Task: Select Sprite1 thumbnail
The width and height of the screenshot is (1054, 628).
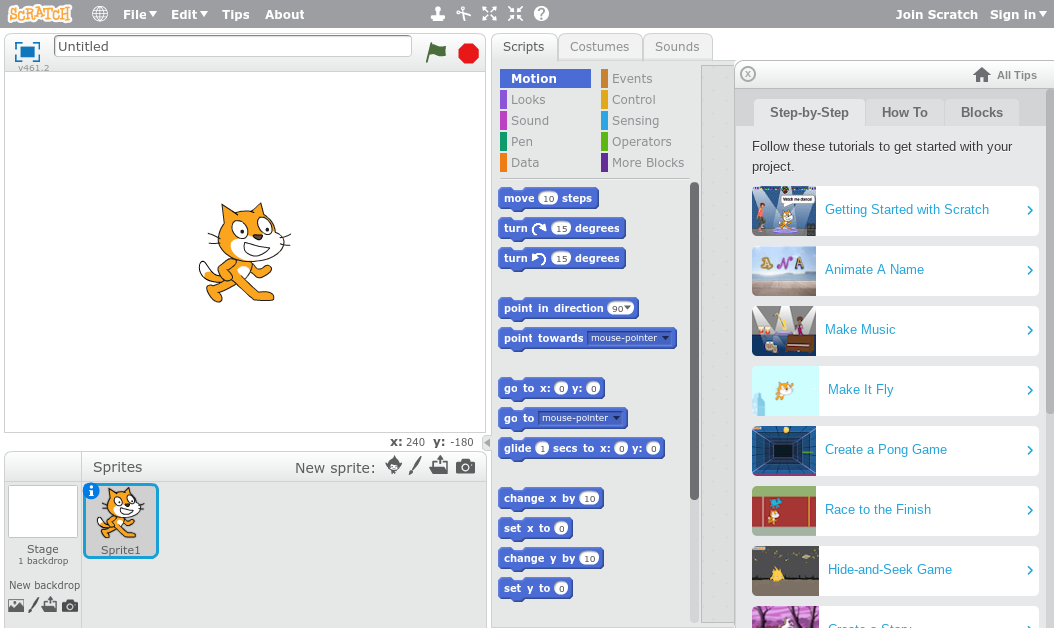Action: 121,521
